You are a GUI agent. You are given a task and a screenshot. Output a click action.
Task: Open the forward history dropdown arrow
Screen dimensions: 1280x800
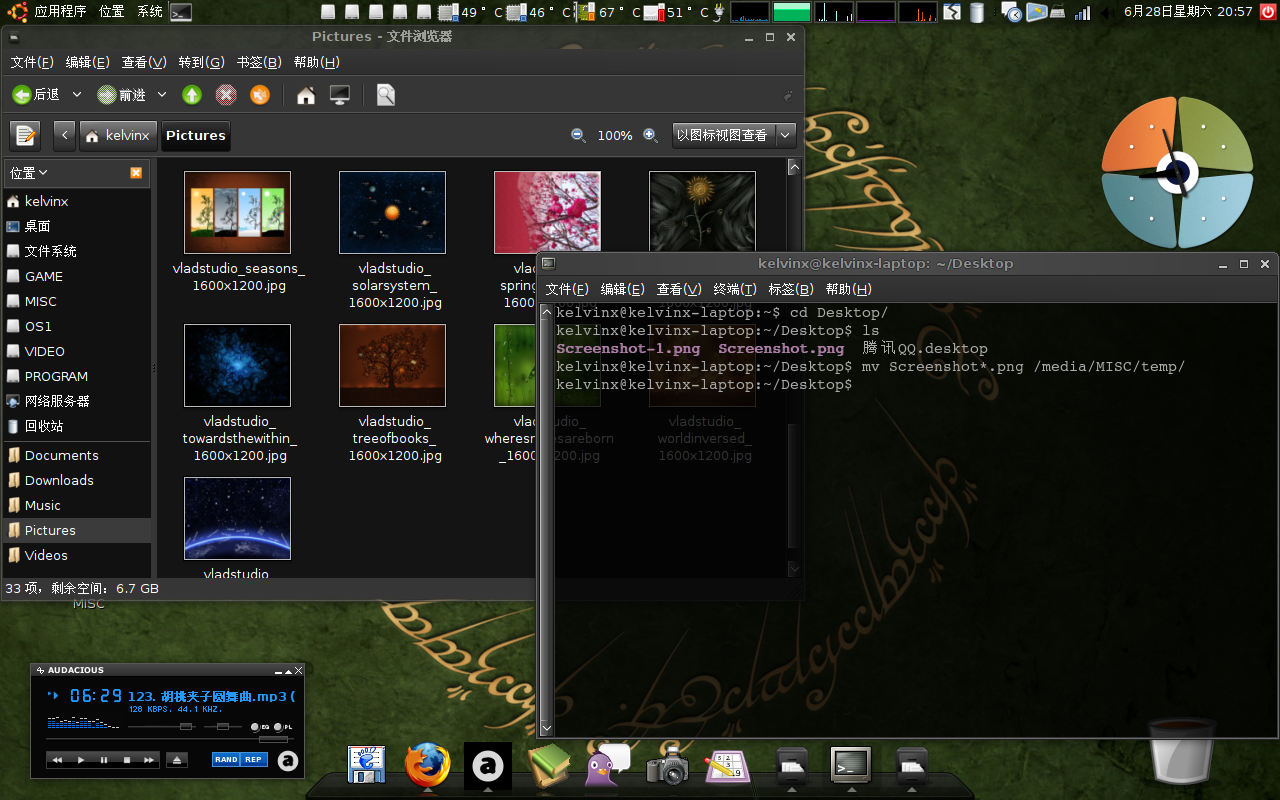coord(162,95)
